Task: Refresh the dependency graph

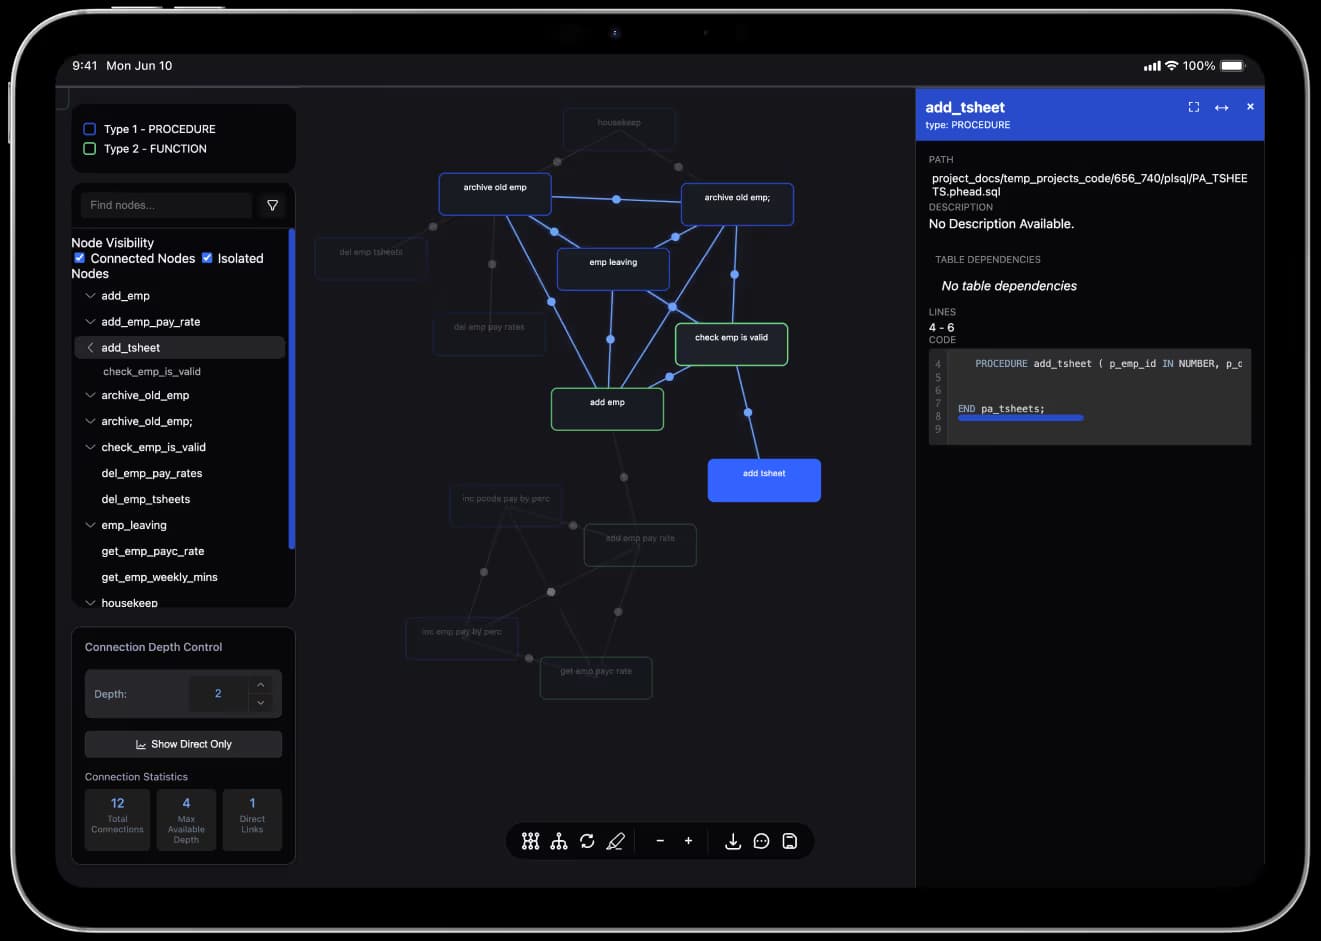Action: [588, 841]
